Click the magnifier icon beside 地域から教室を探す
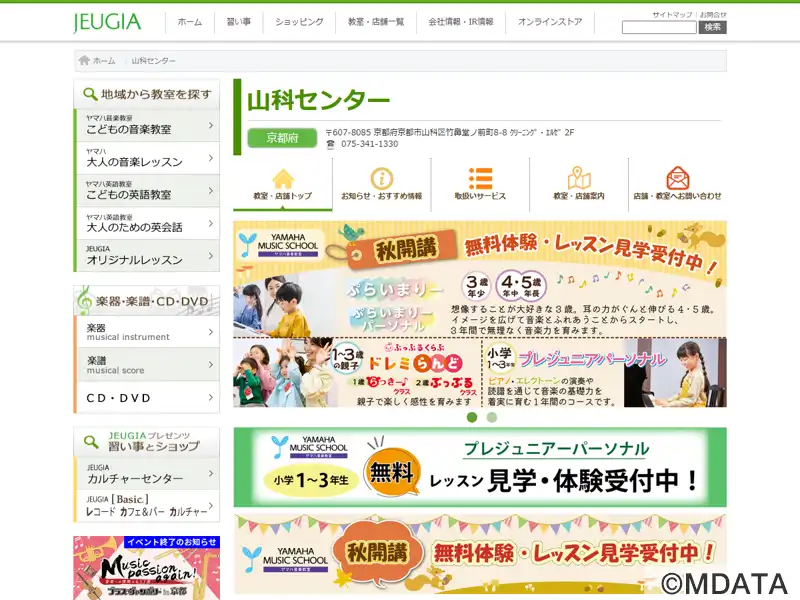Screen dimensions: 800x600 pyautogui.click(x=90, y=94)
